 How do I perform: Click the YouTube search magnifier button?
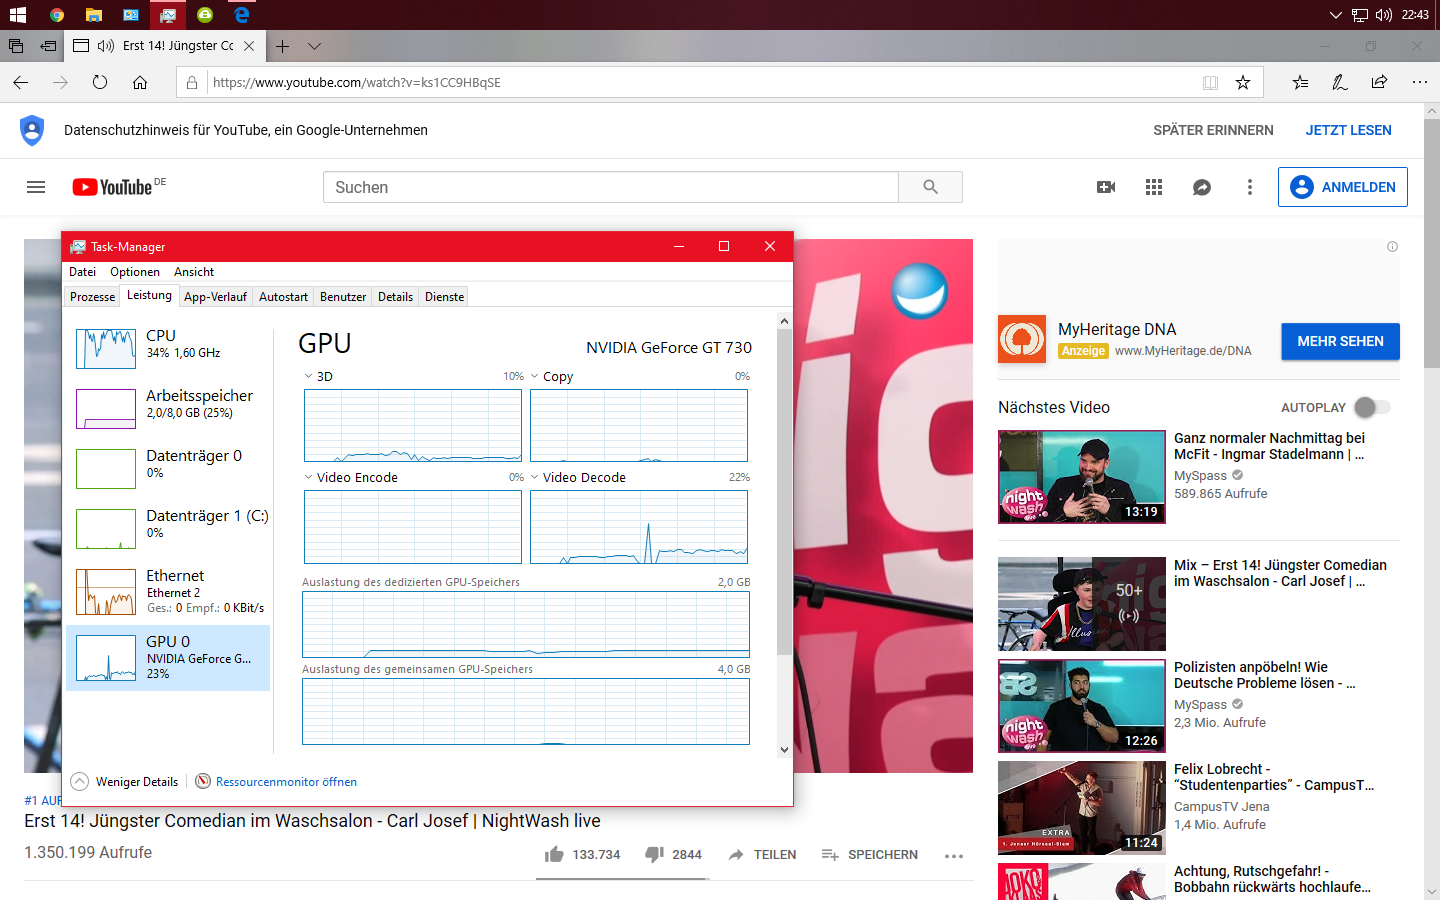(x=930, y=187)
